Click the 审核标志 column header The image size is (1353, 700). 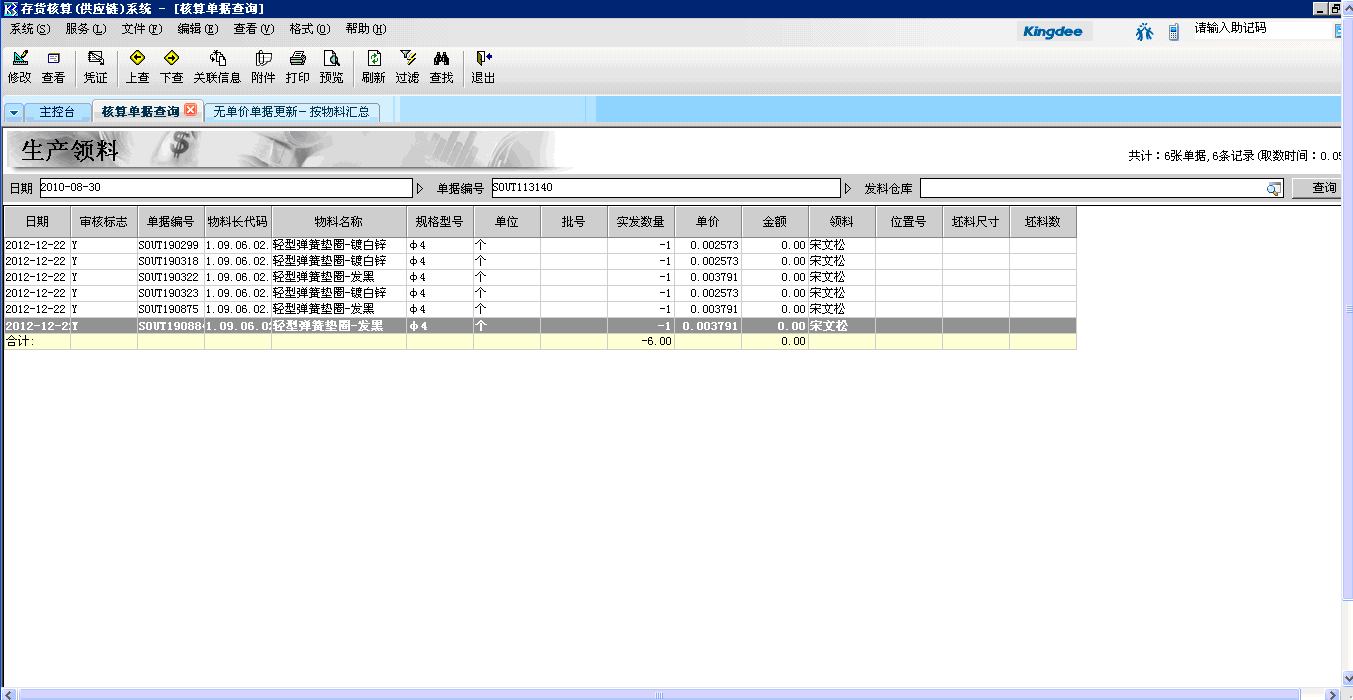(104, 221)
